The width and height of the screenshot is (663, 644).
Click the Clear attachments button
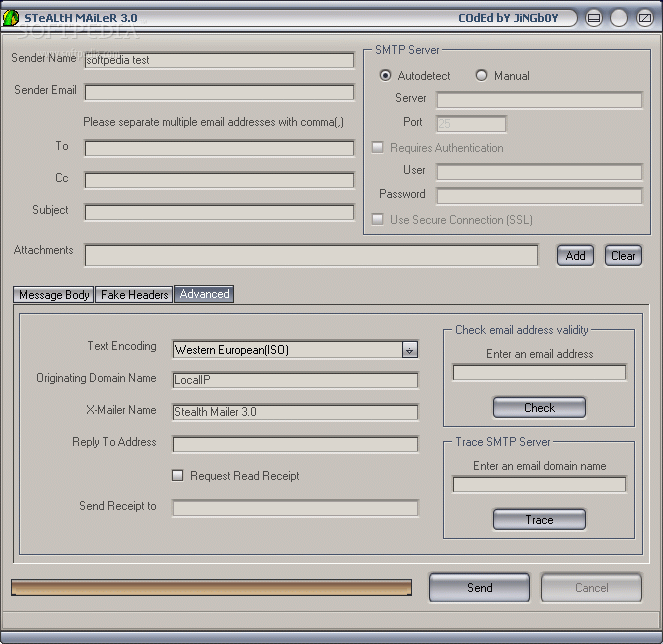coord(623,256)
